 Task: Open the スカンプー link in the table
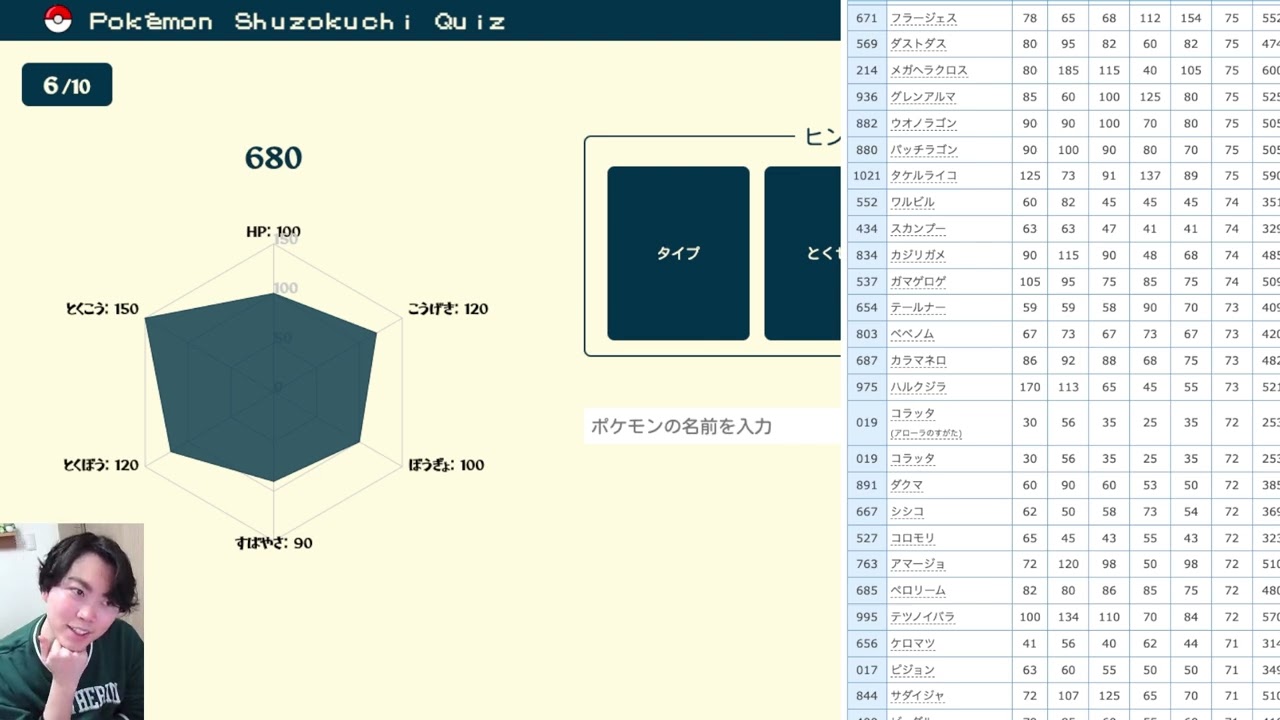[918, 228]
